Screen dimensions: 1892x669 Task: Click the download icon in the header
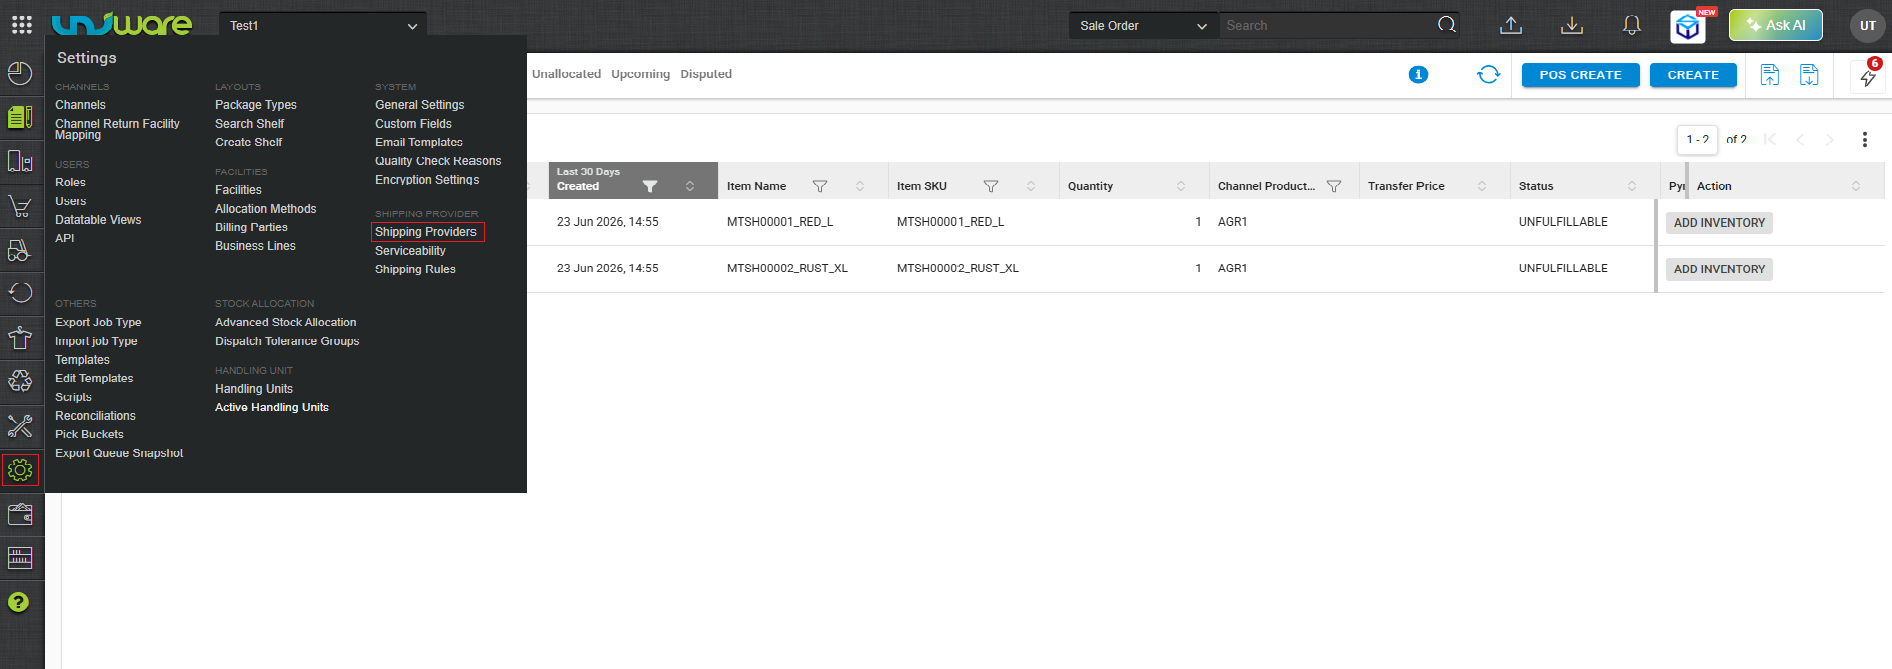point(1572,25)
